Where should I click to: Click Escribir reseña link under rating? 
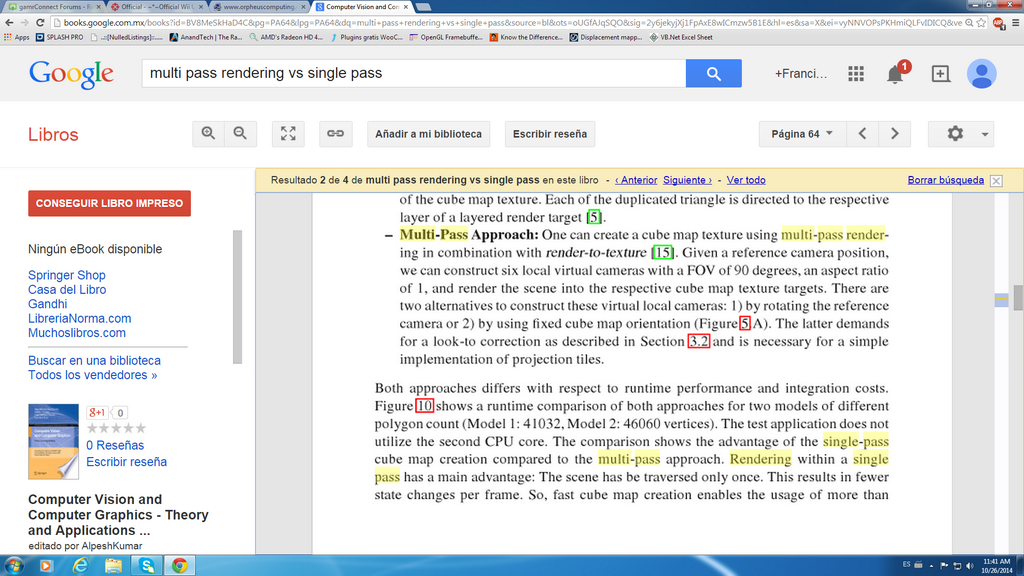tap(127, 462)
